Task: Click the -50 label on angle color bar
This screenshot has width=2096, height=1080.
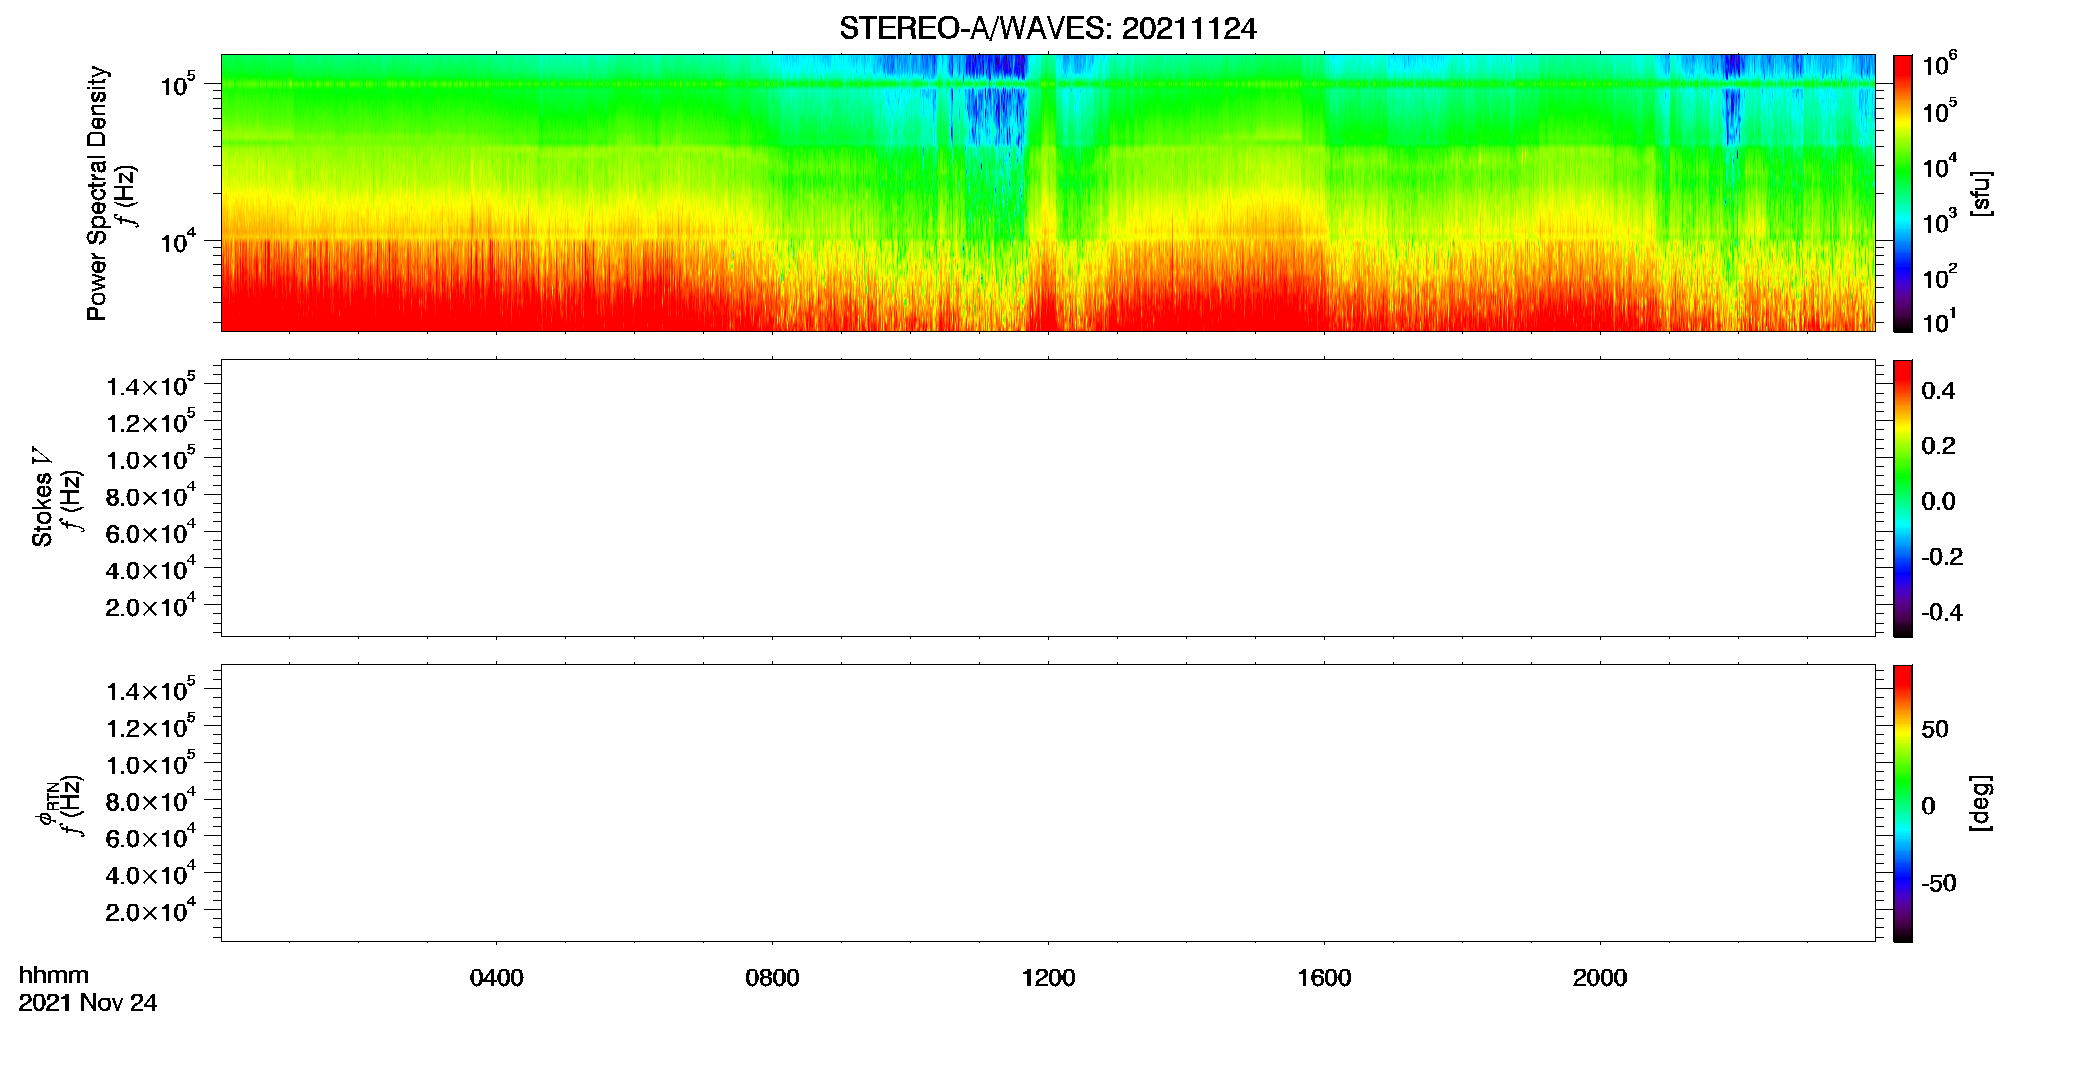Action: [x=1939, y=884]
